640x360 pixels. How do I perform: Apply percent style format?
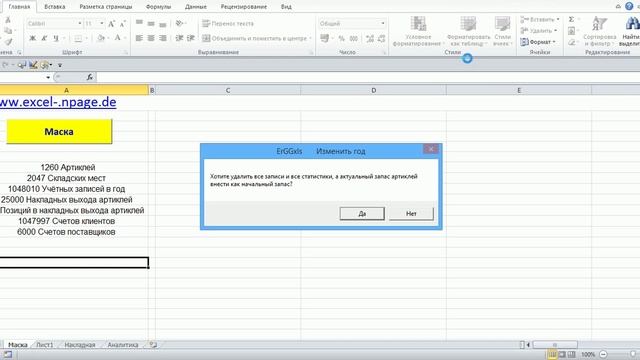pos(342,38)
